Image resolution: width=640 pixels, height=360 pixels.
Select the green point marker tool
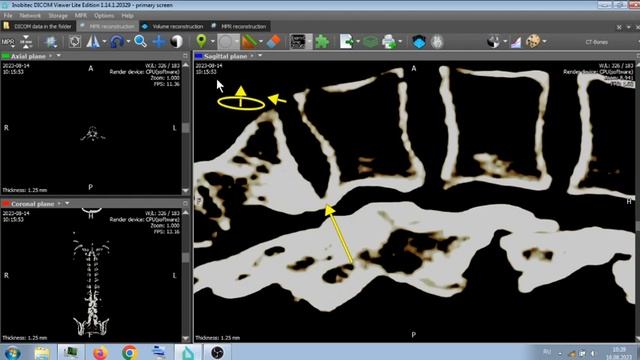pos(201,41)
